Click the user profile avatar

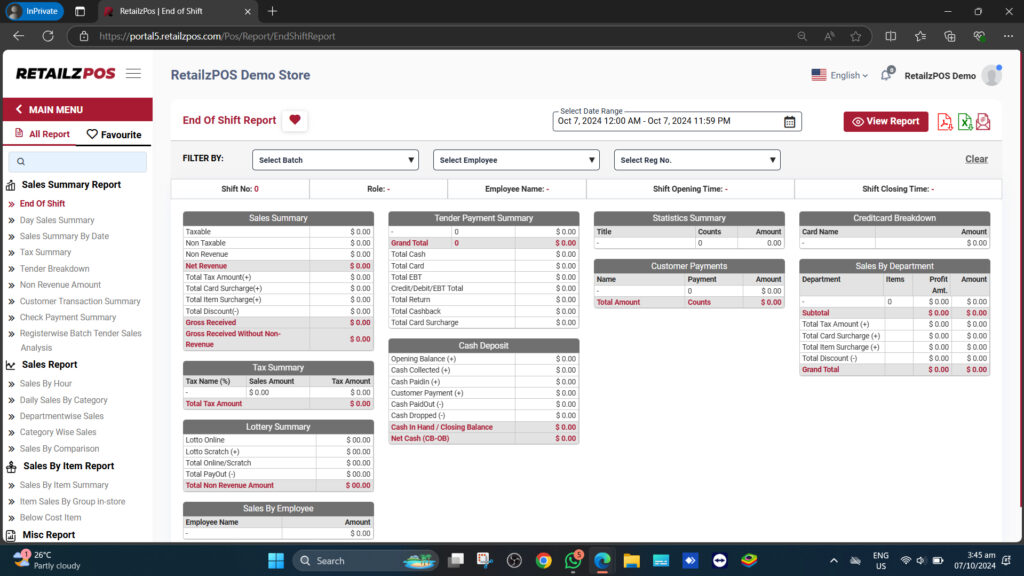click(x=991, y=75)
